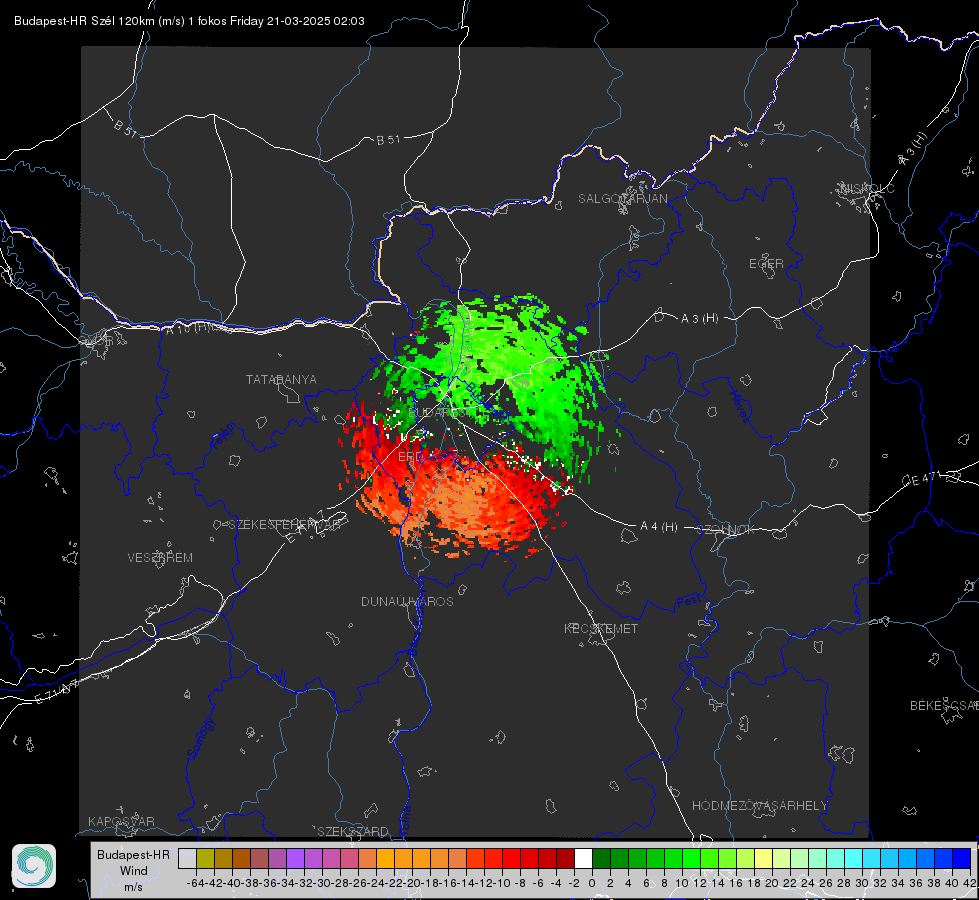Click the MISKOLC city label

pos(867,188)
